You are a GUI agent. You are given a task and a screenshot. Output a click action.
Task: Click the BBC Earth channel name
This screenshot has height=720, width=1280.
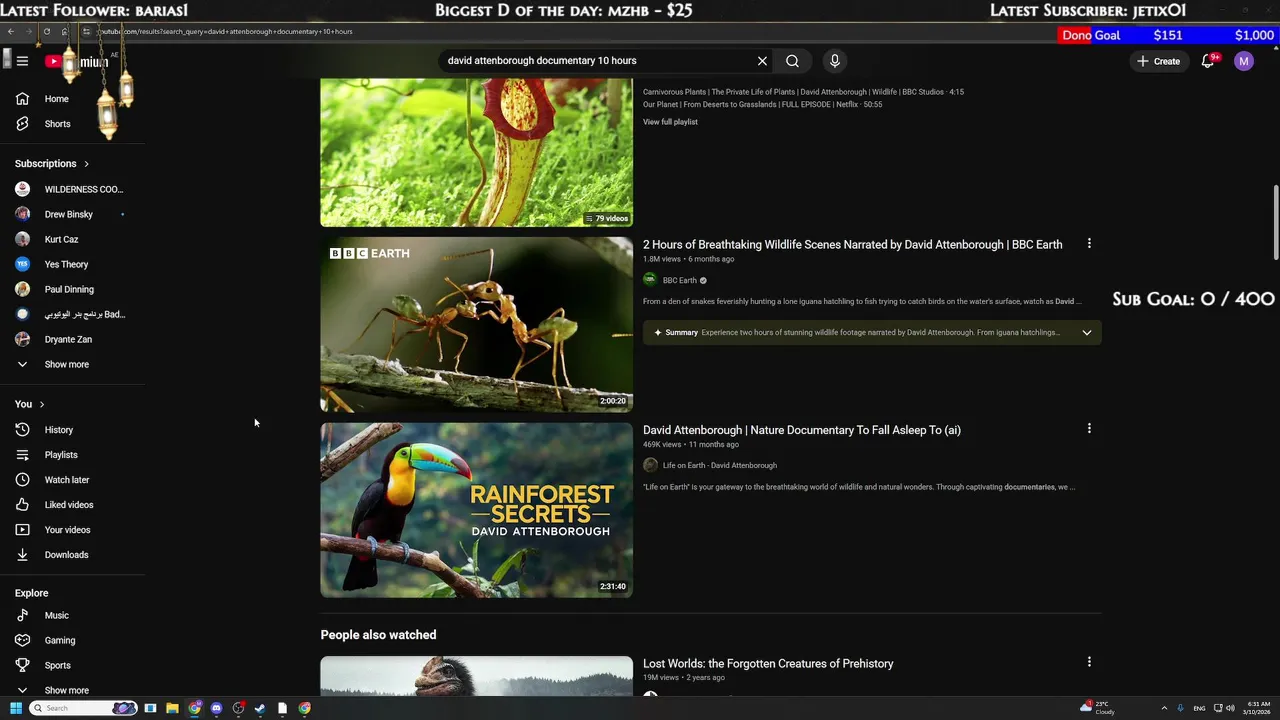pos(680,281)
